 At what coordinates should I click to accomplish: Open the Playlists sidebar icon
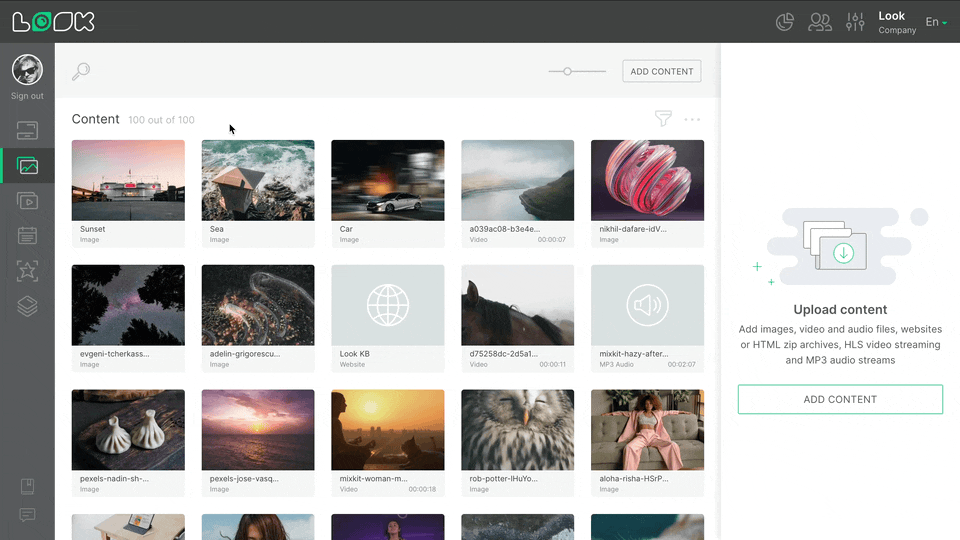coord(27,201)
